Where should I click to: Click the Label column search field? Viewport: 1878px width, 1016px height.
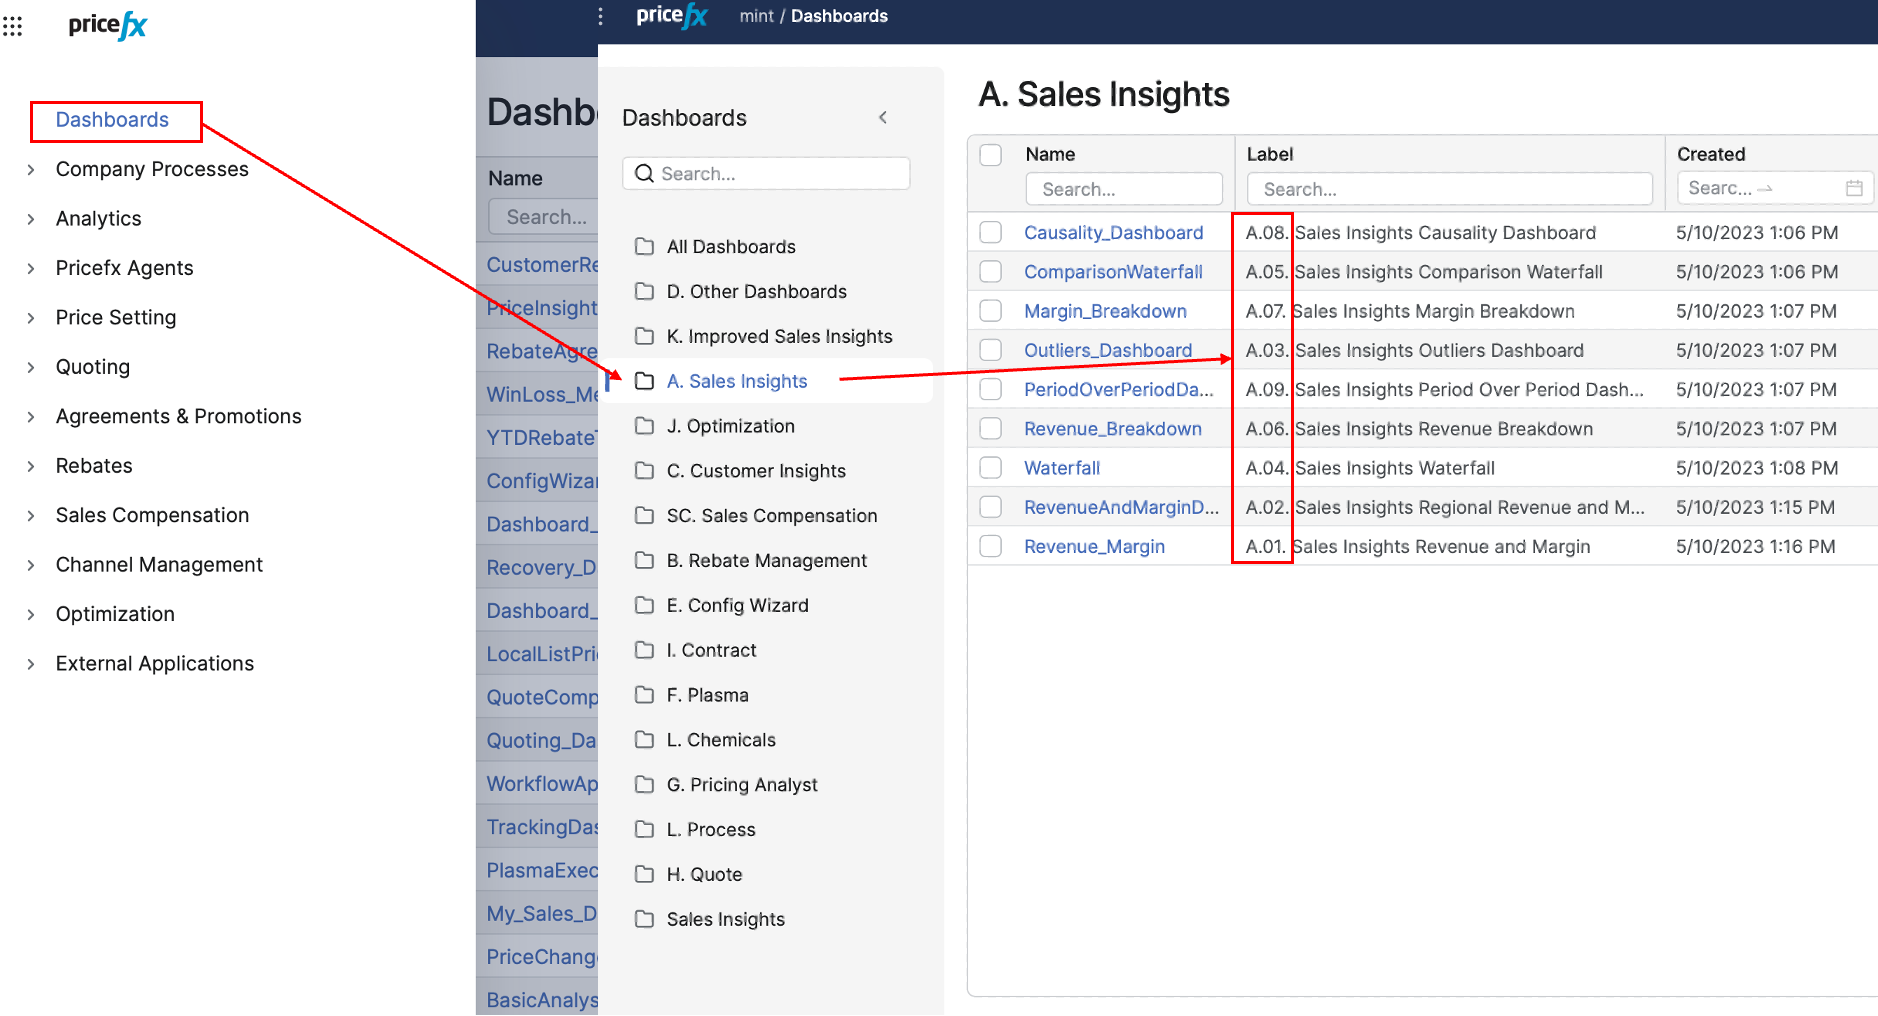coord(1449,189)
